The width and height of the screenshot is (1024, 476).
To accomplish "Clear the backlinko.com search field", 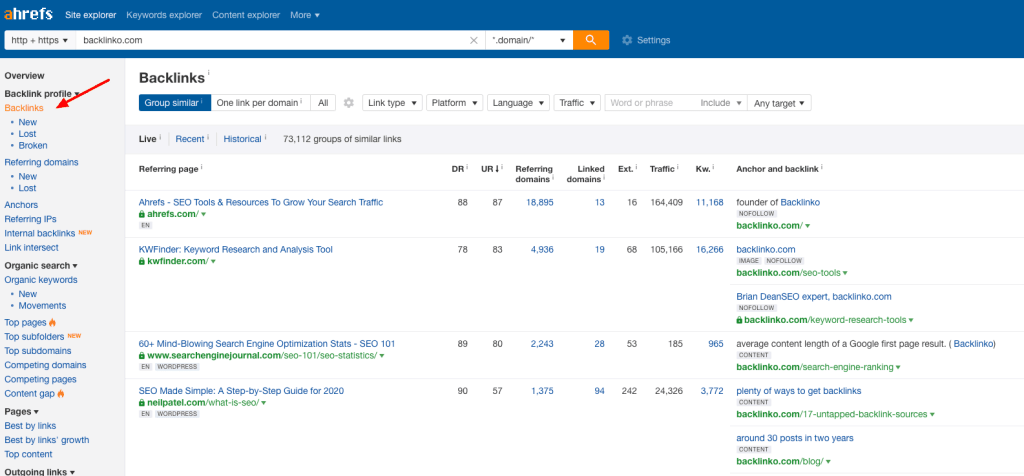I will point(474,40).
